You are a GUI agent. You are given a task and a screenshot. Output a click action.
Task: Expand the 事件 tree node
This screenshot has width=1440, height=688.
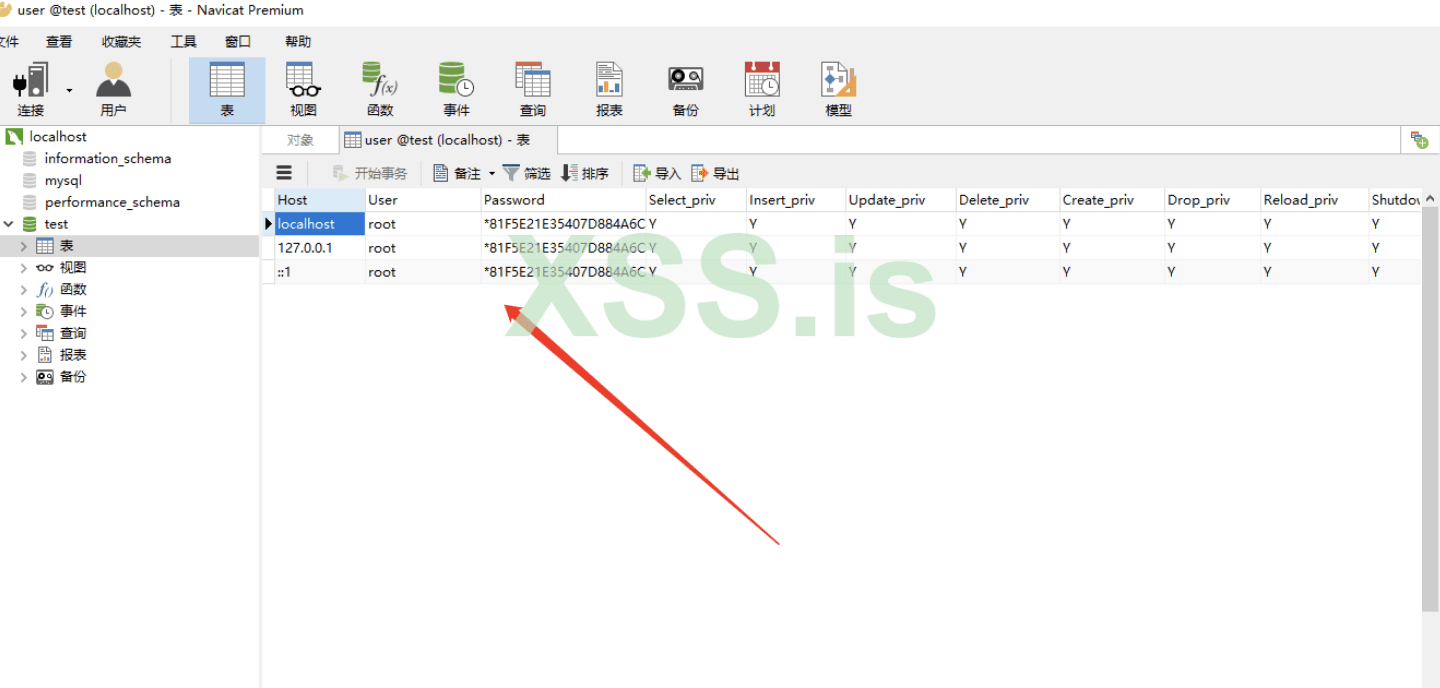tap(24, 311)
